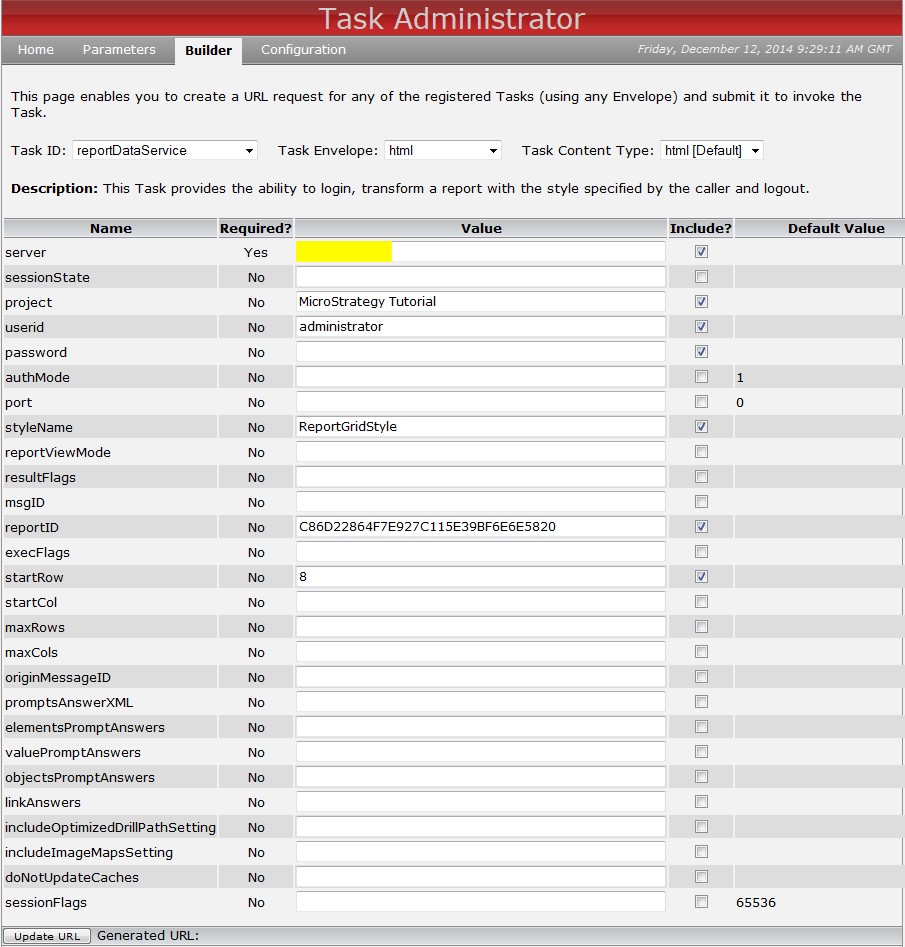Image resolution: width=905 pixels, height=947 pixels.
Task: Select the Builder tab
Action: 208,51
